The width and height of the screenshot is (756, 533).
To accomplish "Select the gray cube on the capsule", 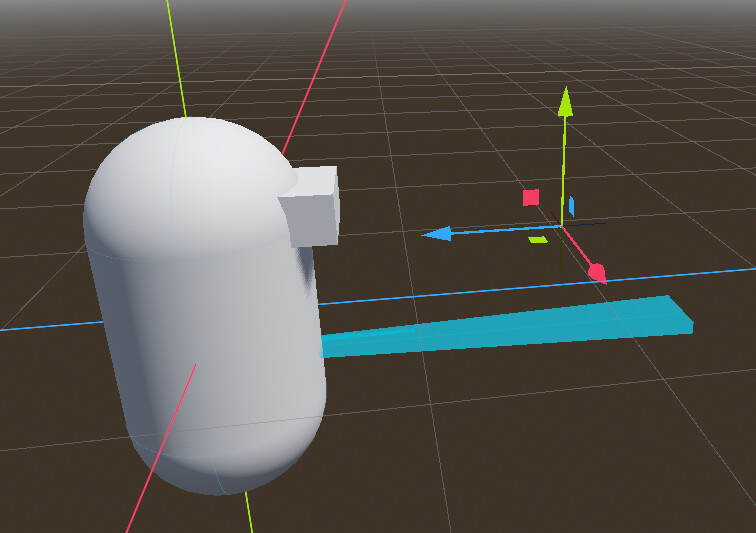I will (x=312, y=208).
